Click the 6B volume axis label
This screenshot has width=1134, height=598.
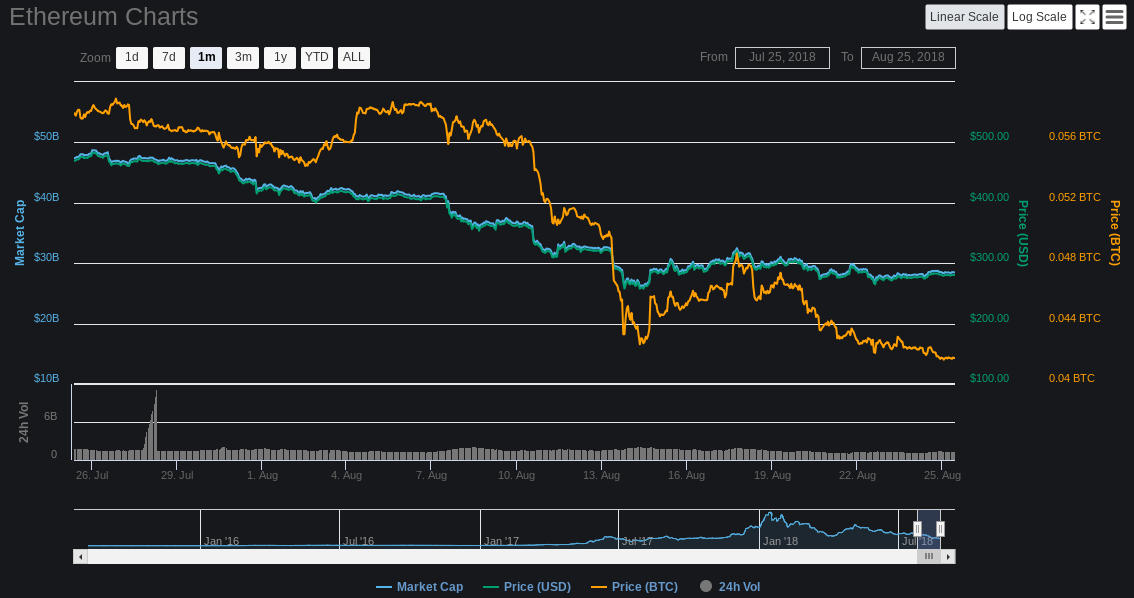[x=51, y=417]
